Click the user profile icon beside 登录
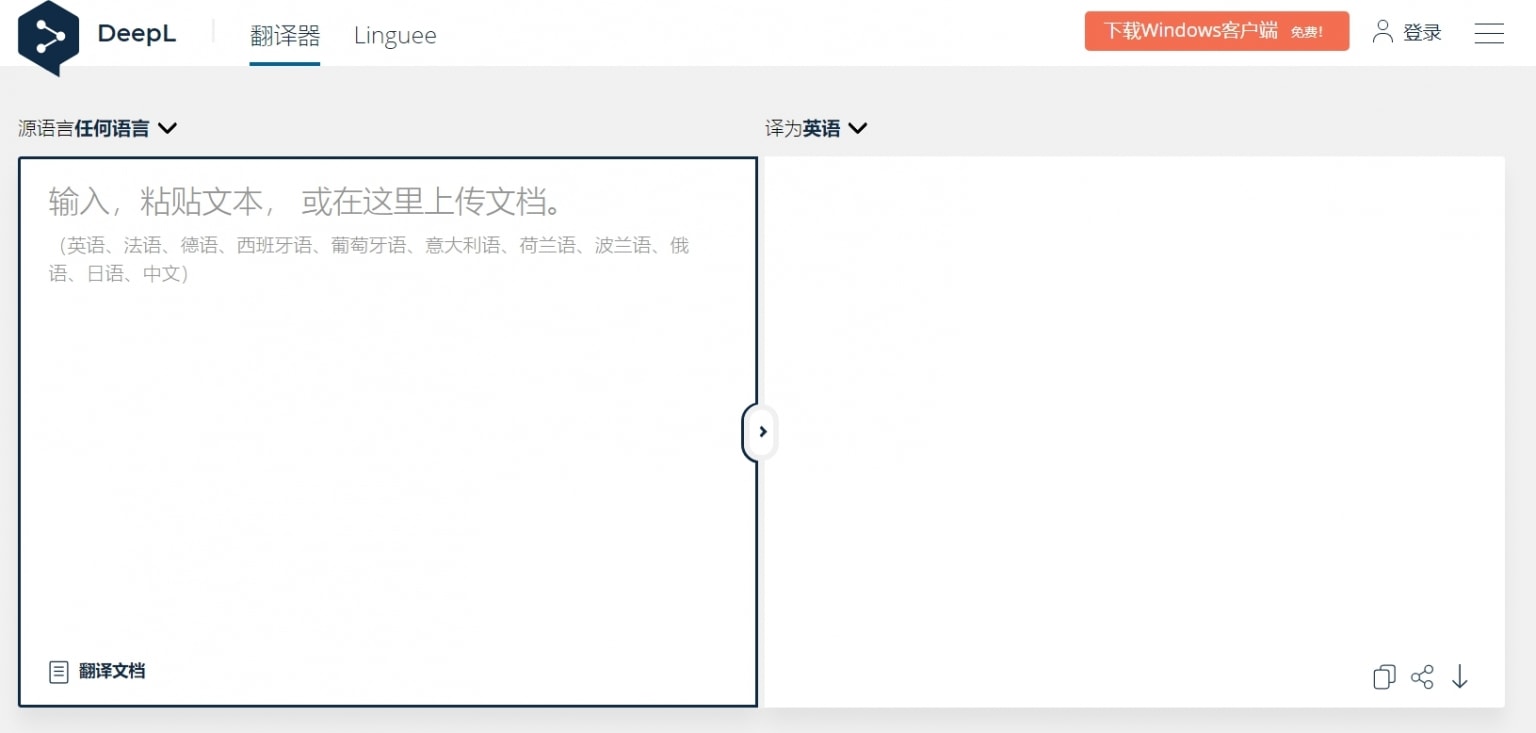The width and height of the screenshot is (1536, 733). click(x=1382, y=32)
